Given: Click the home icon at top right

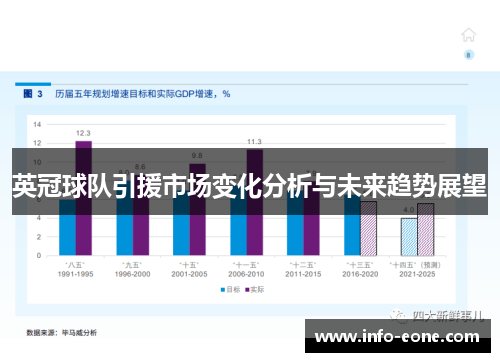Looking at the screenshot, I should click(468, 35).
